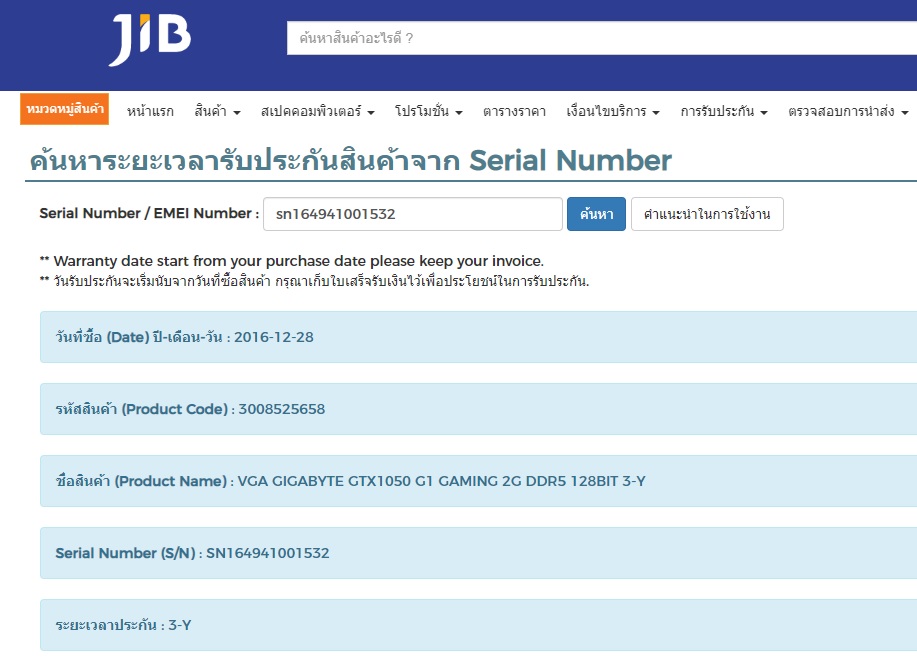
Task: Expand the เงื่อนไขบริการ dropdown
Action: pyautogui.click(x=613, y=111)
